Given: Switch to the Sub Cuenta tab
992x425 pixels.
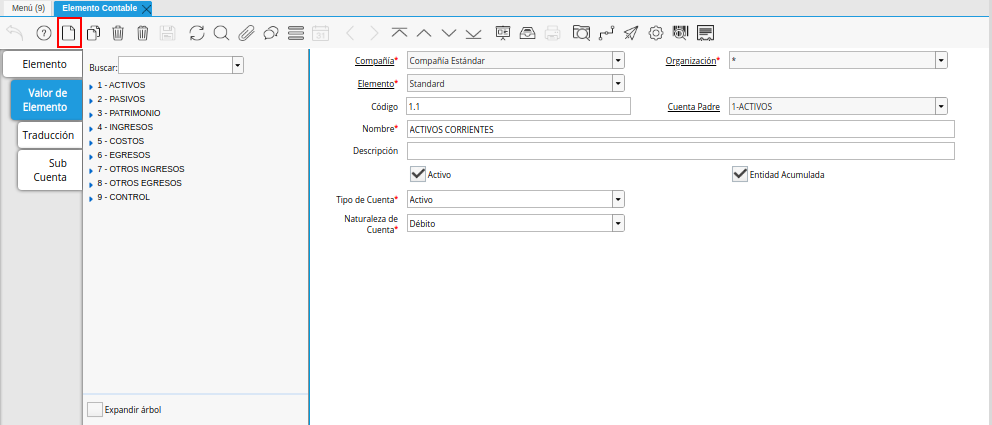Looking at the screenshot, I should point(49,170).
